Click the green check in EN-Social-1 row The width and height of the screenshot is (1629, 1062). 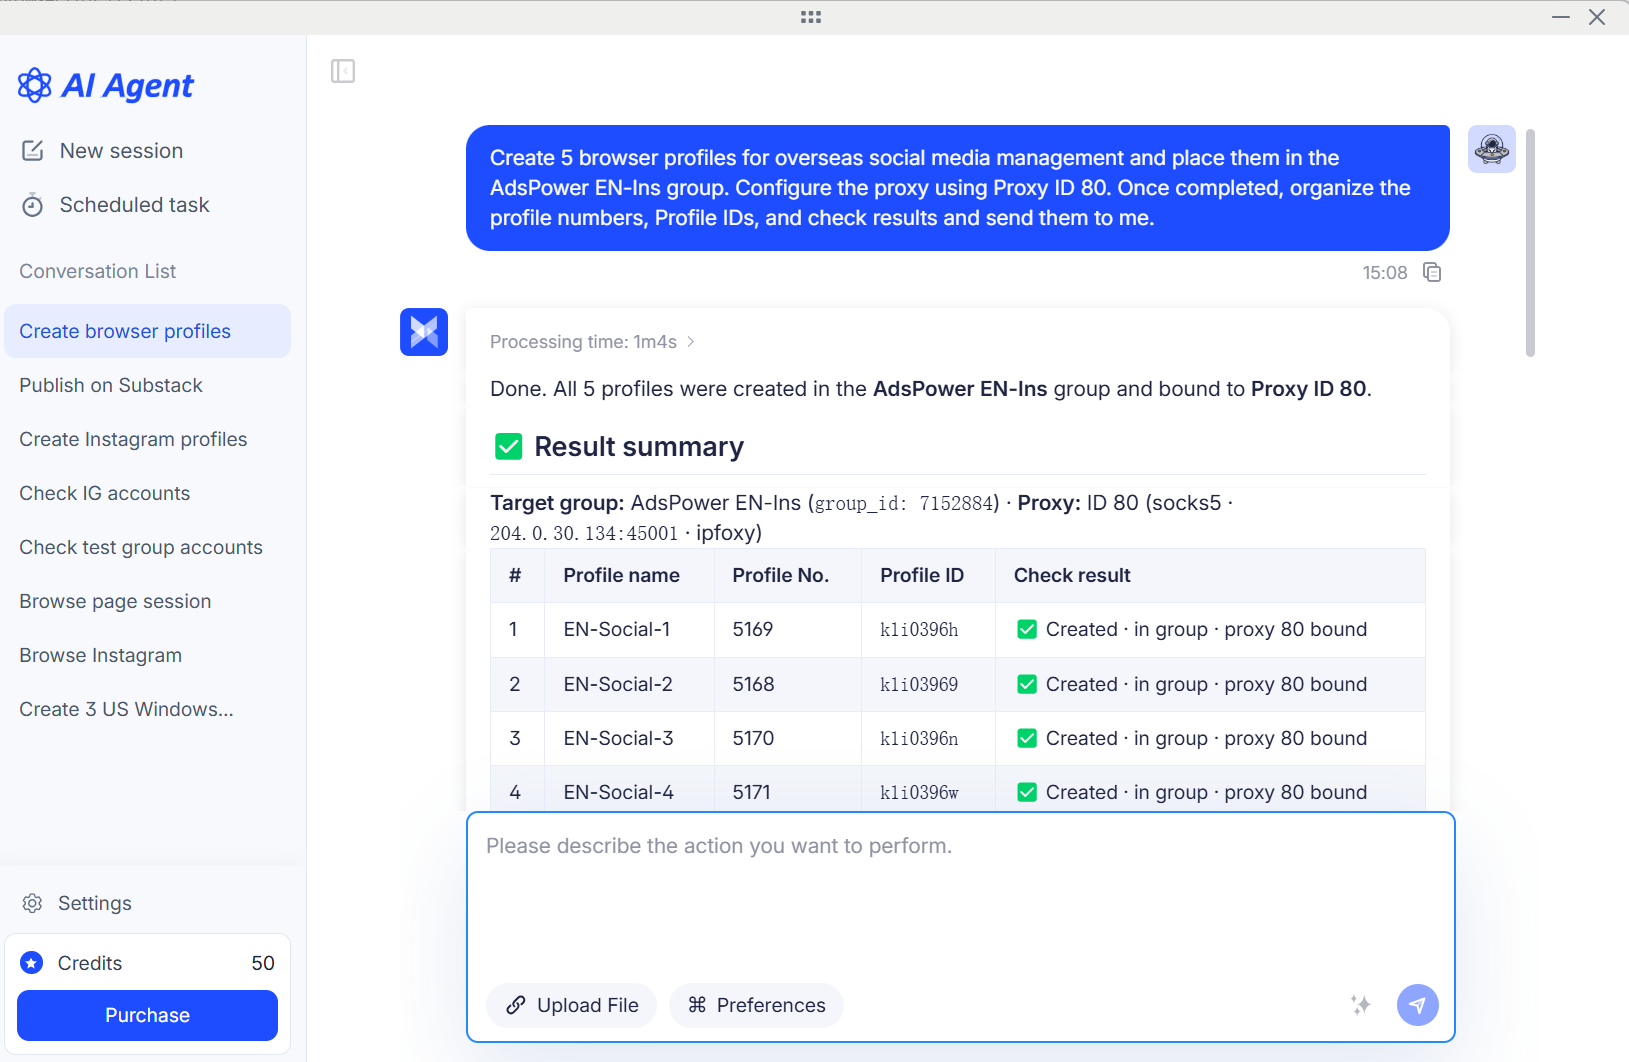(1027, 629)
